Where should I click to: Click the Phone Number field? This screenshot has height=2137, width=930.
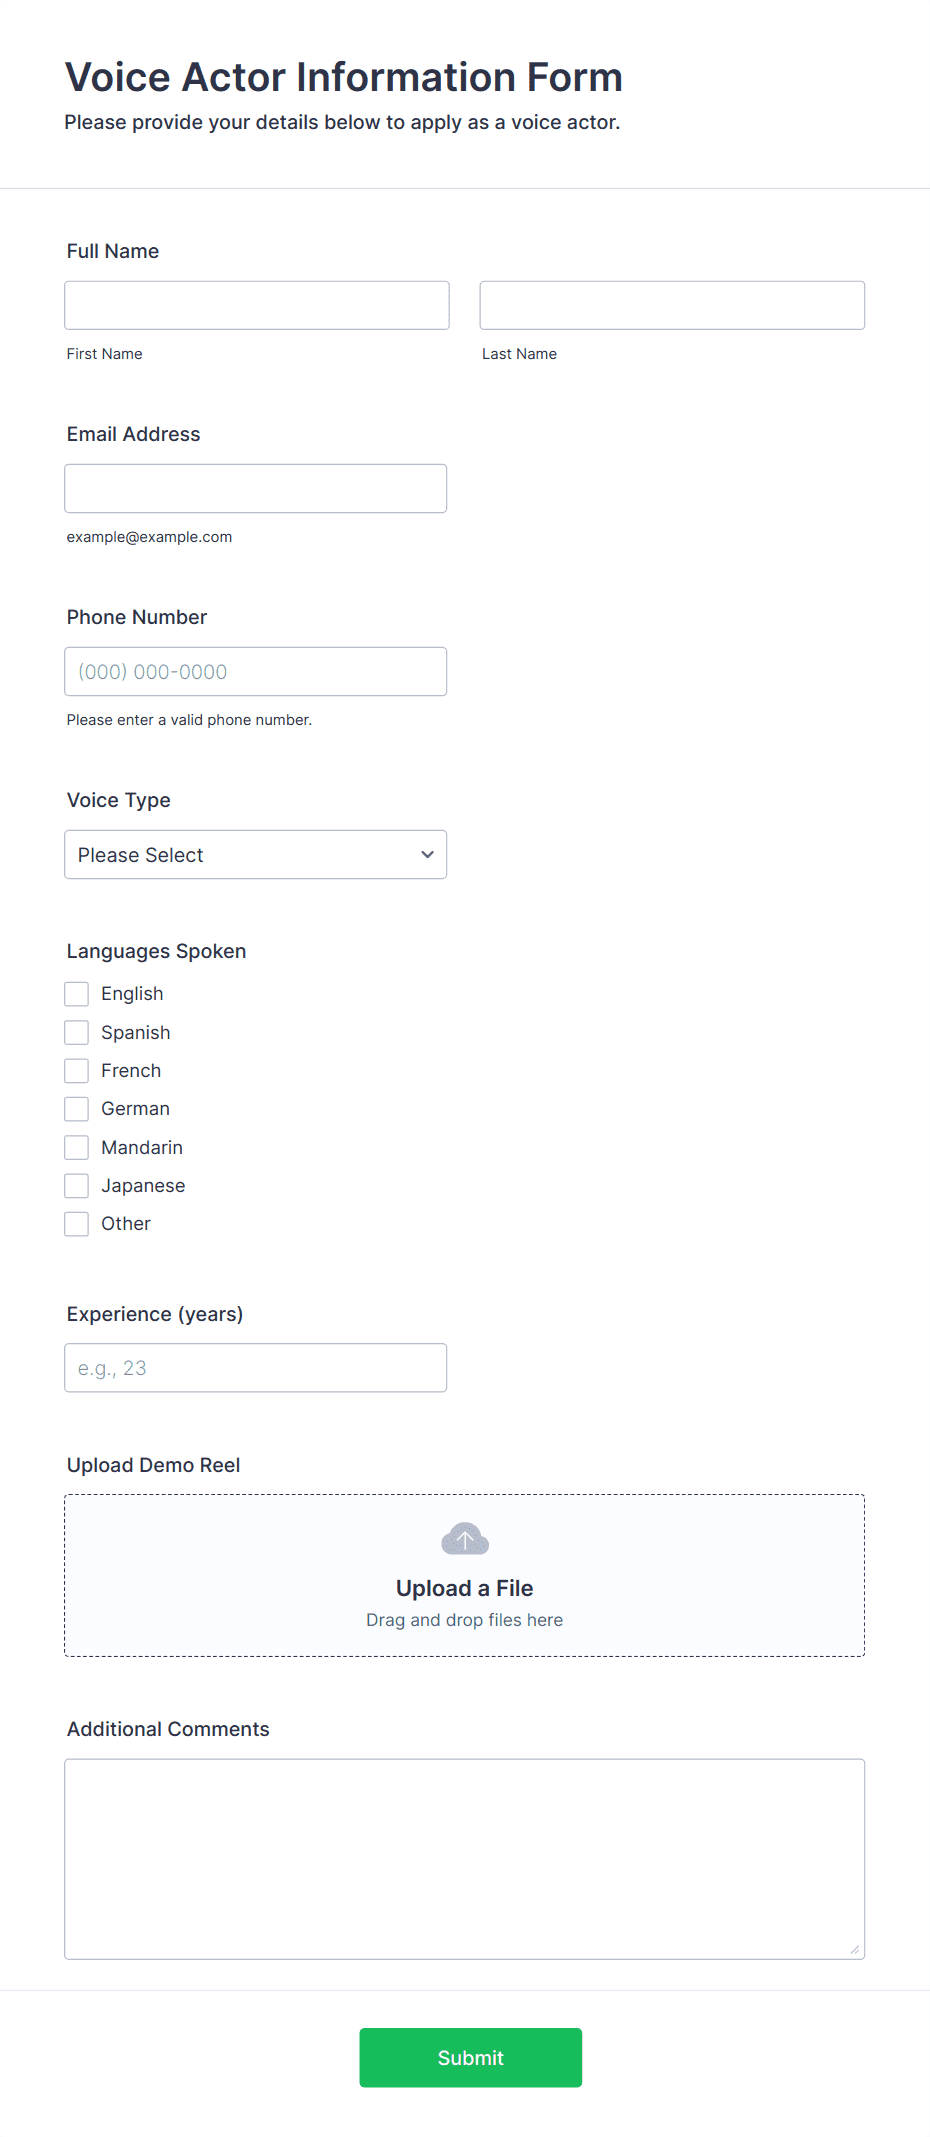[x=256, y=672]
